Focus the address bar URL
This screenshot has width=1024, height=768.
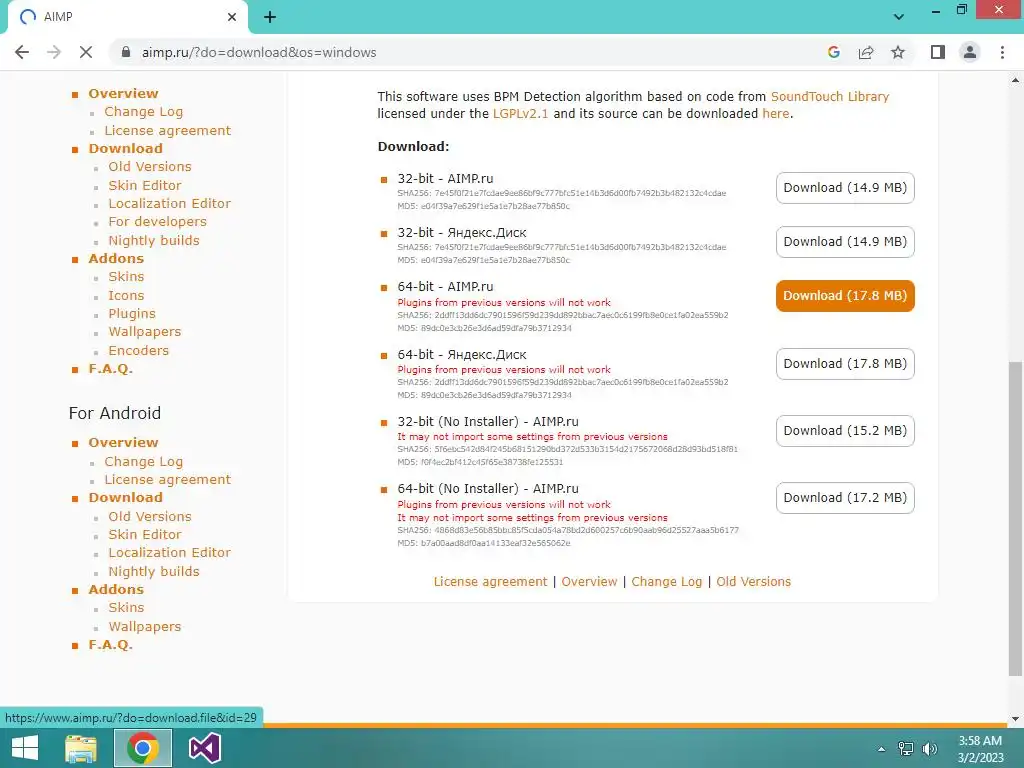click(259, 52)
